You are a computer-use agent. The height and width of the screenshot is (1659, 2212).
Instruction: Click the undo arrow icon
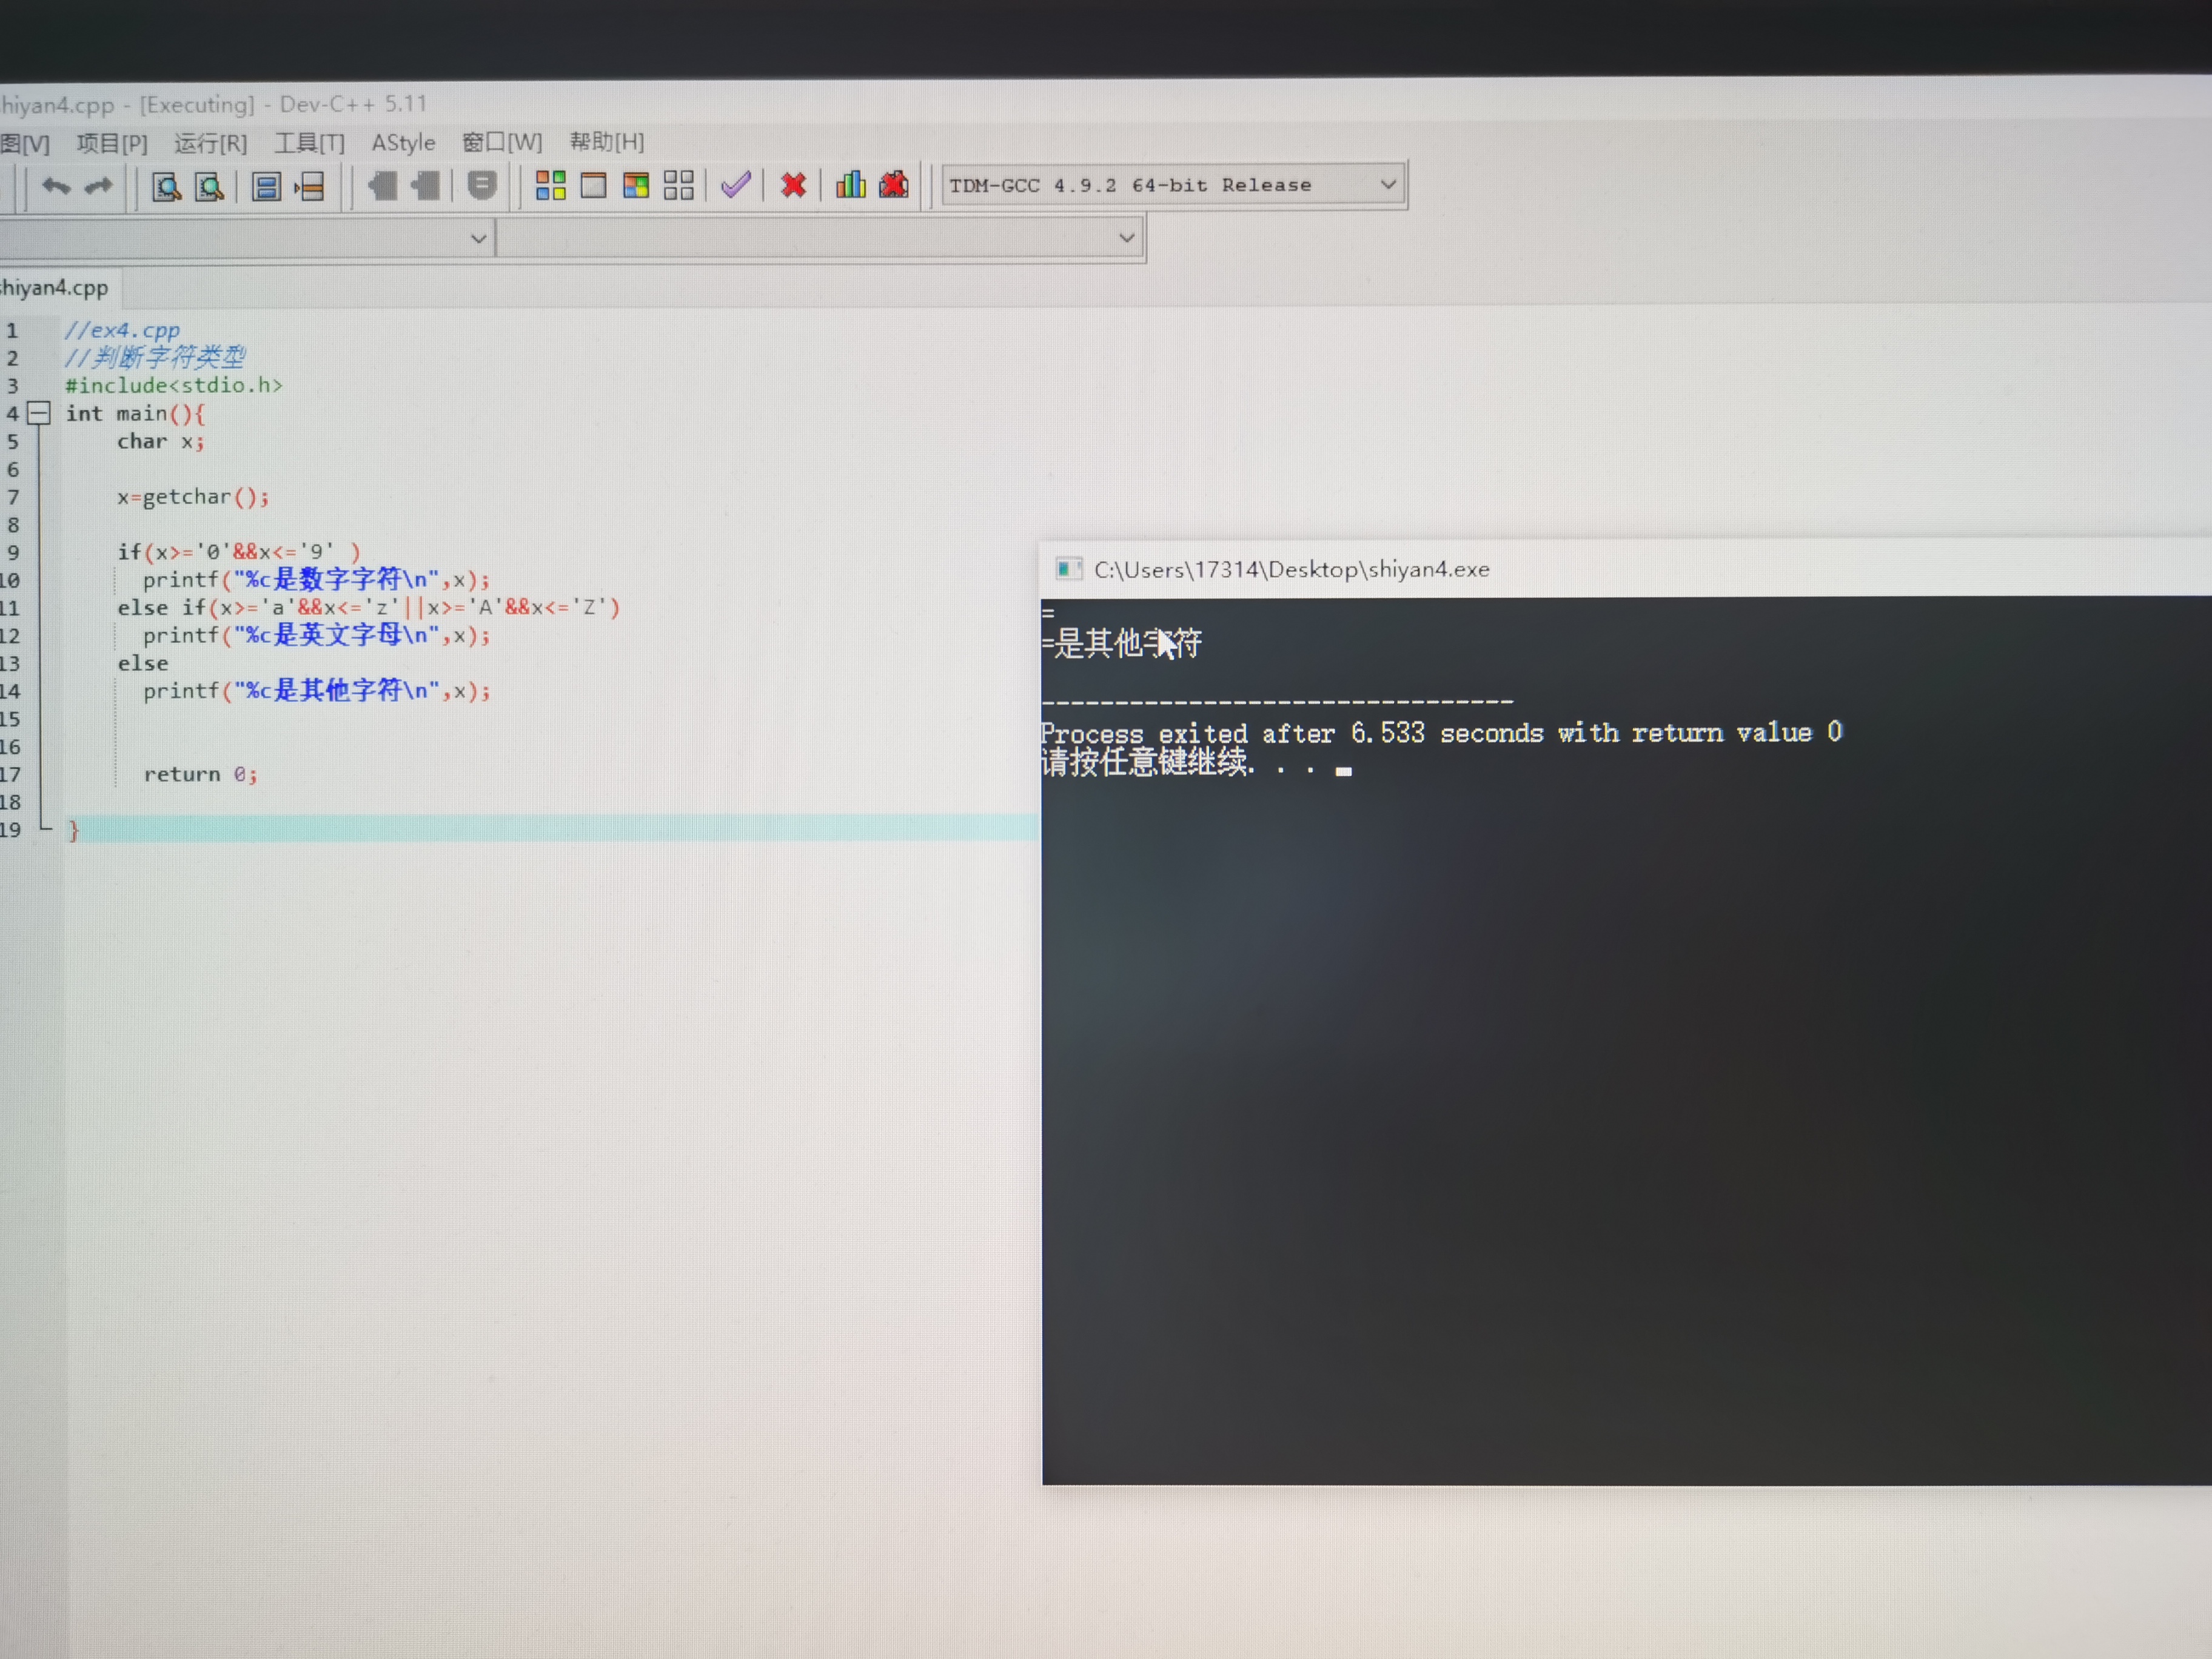click(x=56, y=186)
